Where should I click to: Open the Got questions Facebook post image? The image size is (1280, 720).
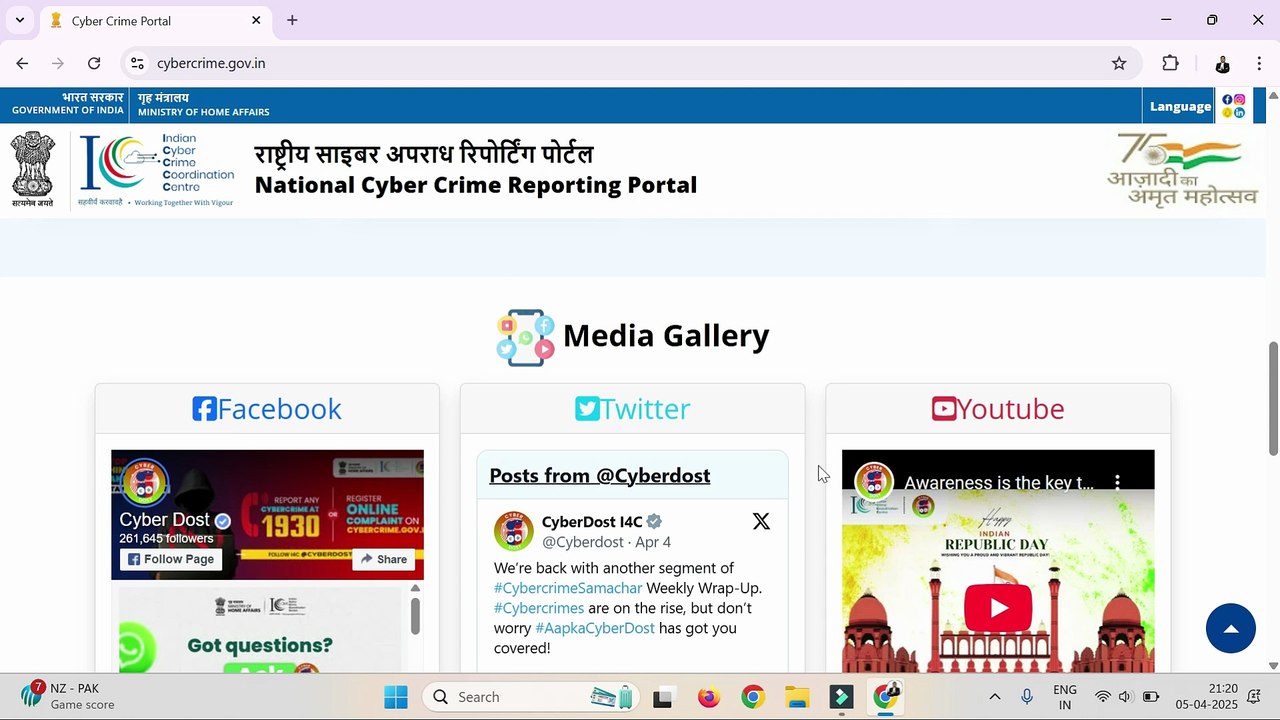(261, 630)
